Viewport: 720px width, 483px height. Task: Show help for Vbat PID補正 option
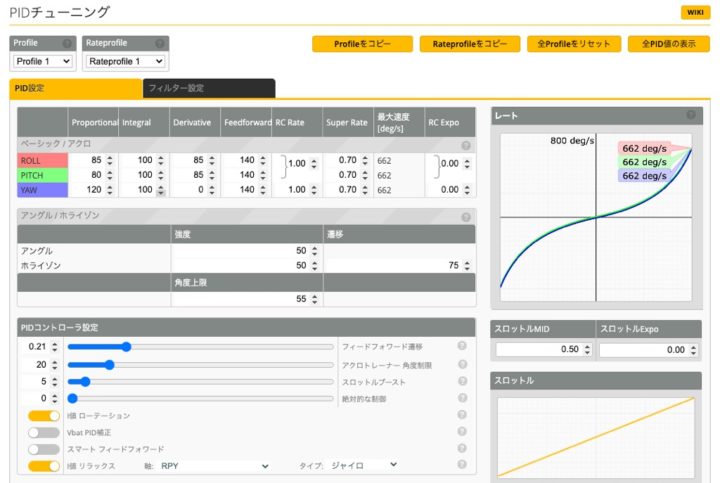point(462,432)
